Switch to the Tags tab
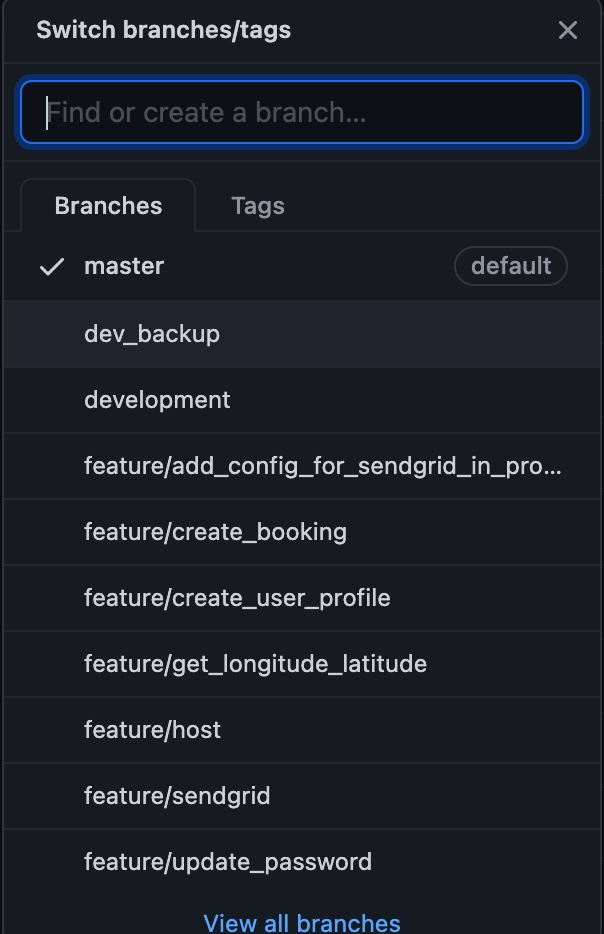This screenshot has height=934, width=604. click(x=258, y=206)
